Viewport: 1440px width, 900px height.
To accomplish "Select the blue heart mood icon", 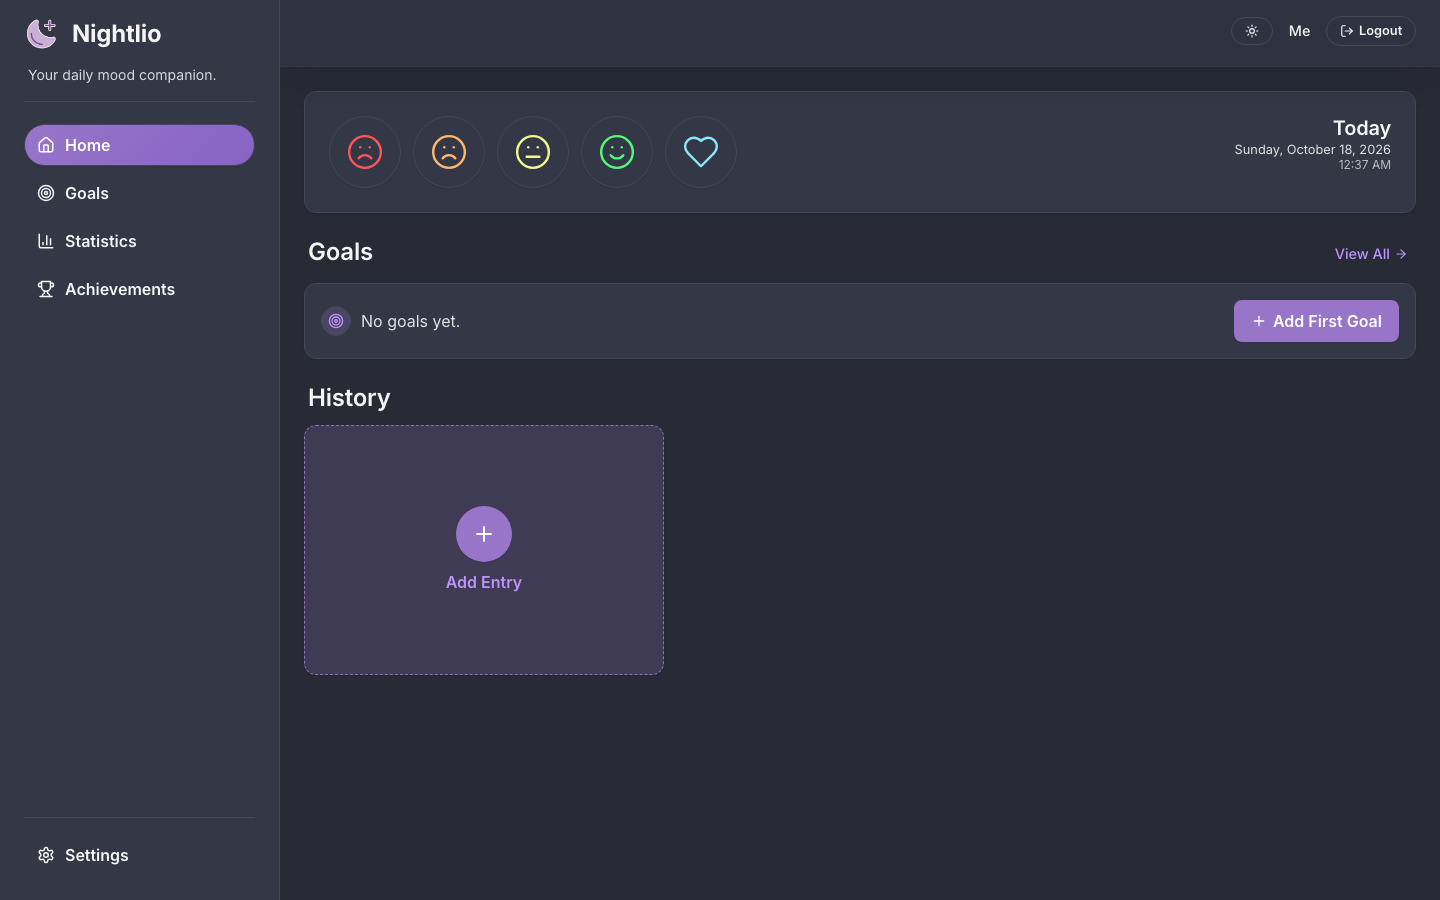I will pyautogui.click(x=701, y=152).
